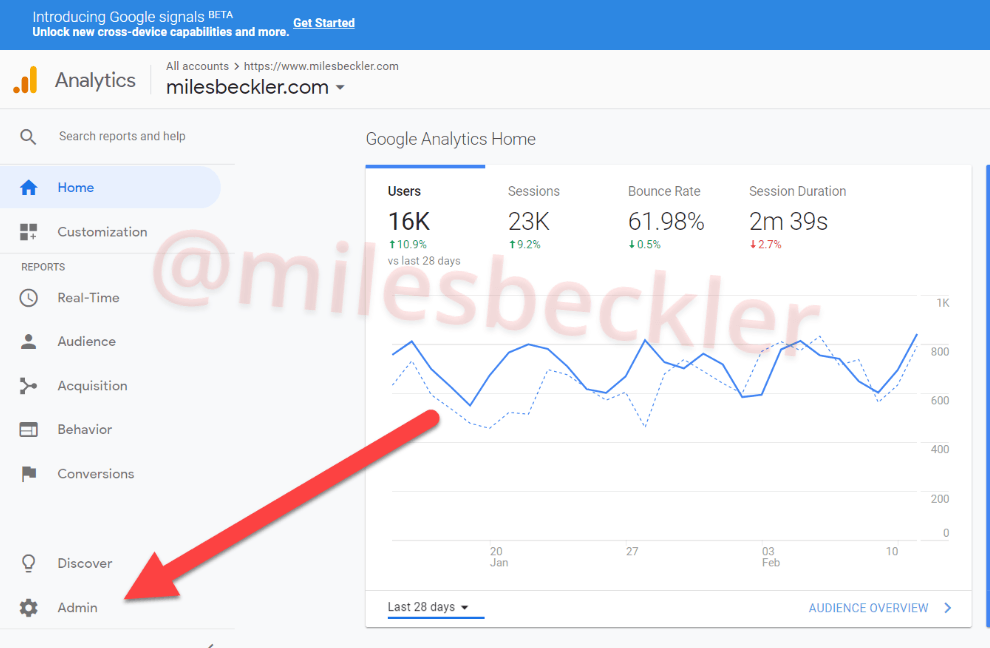Click the Audience Overview right chevron
Image resolution: width=990 pixels, height=648 pixels.
pos(948,608)
